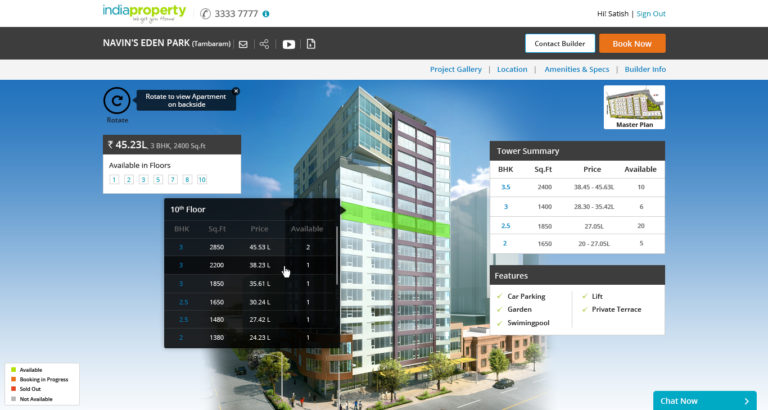768x410 pixels.
Task: Click the Tower Summary heading
Action: tap(528, 151)
